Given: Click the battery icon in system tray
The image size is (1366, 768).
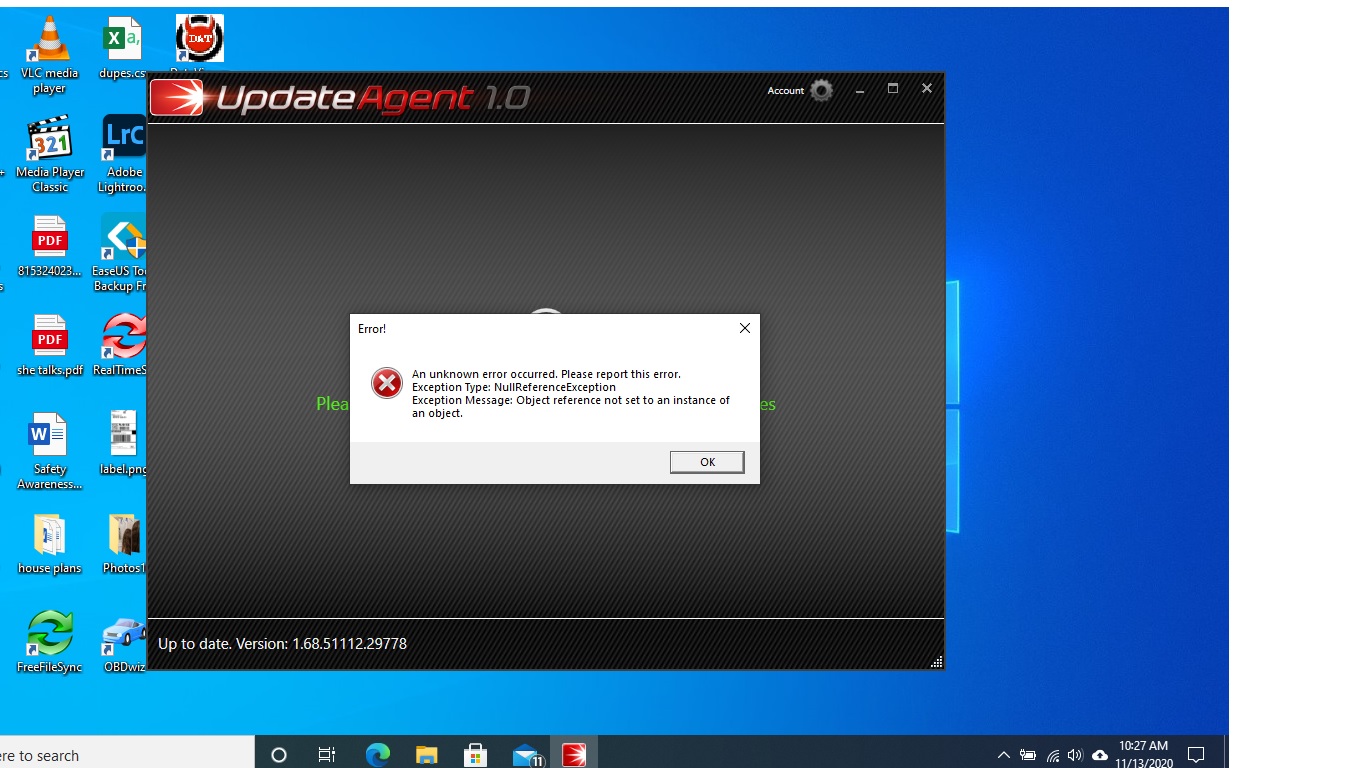Looking at the screenshot, I should 1028,755.
